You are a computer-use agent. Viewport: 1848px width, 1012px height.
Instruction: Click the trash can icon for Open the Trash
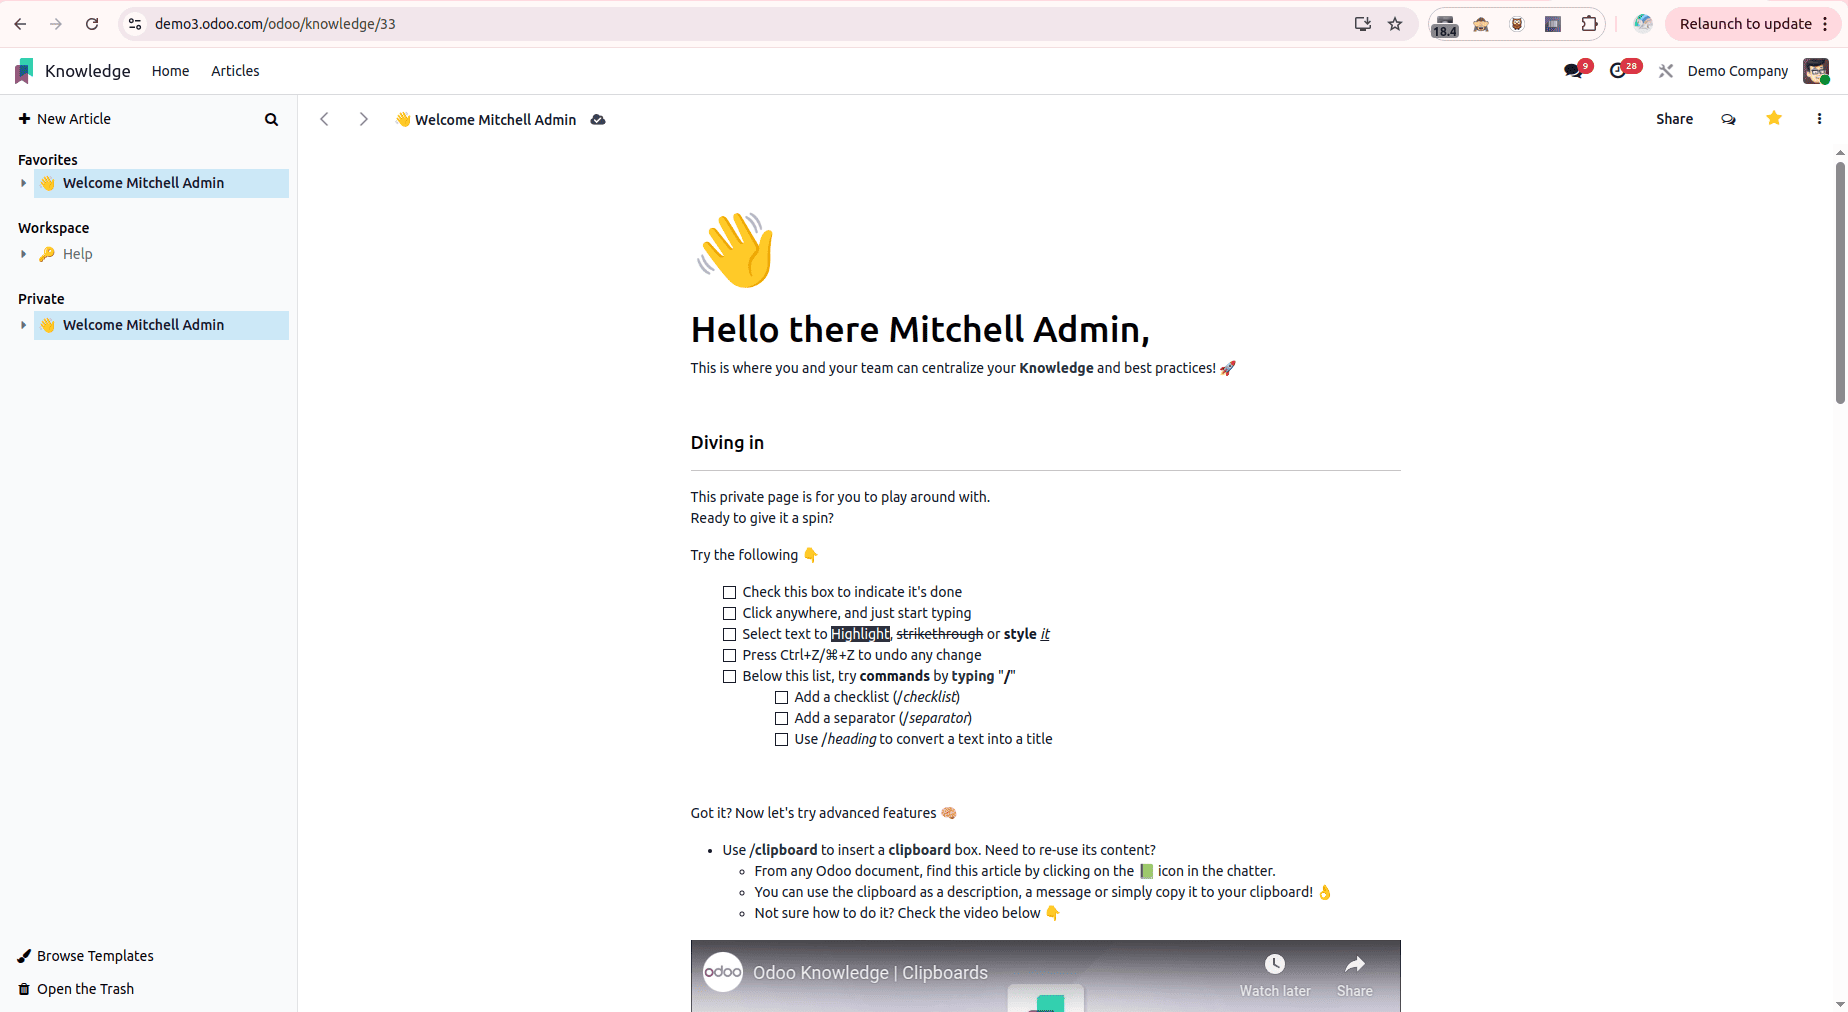click(x=24, y=989)
